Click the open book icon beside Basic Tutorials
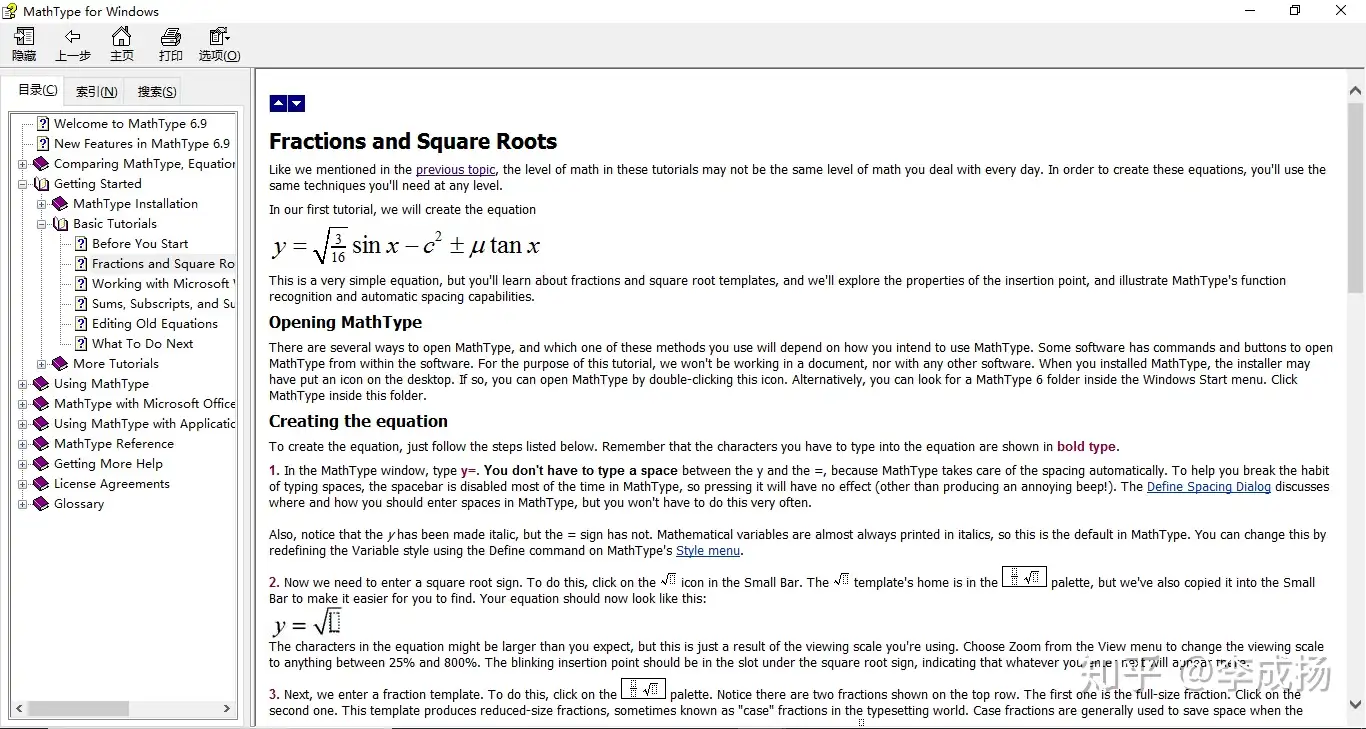Screen dimensions: 1366x729 (x=60, y=224)
